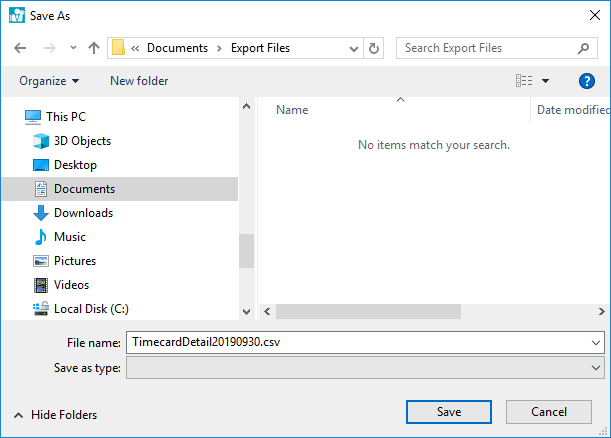This screenshot has width=611, height=438.
Task: Expand the Change your view dropdown
Action: click(x=546, y=81)
